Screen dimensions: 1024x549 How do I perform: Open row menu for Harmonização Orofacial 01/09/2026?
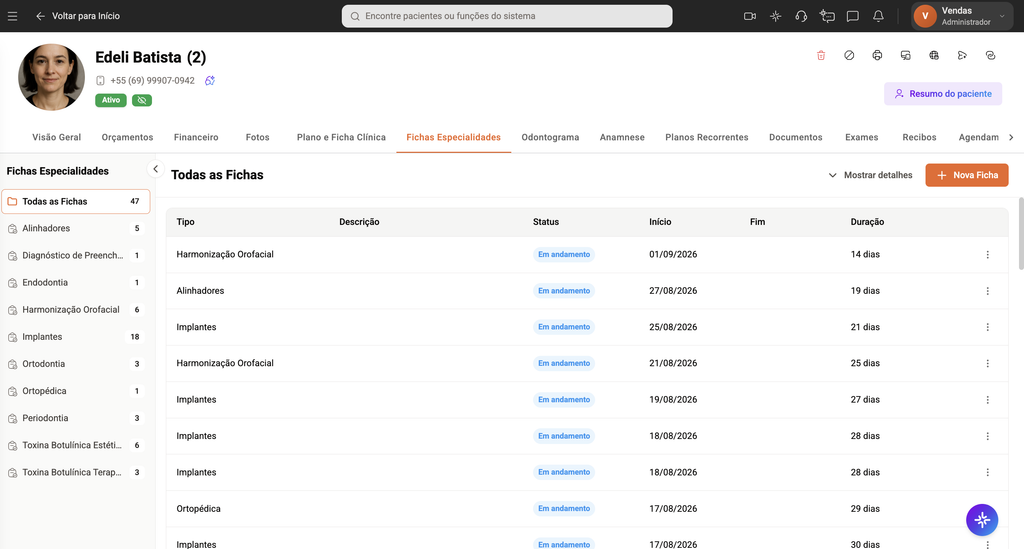click(x=987, y=255)
